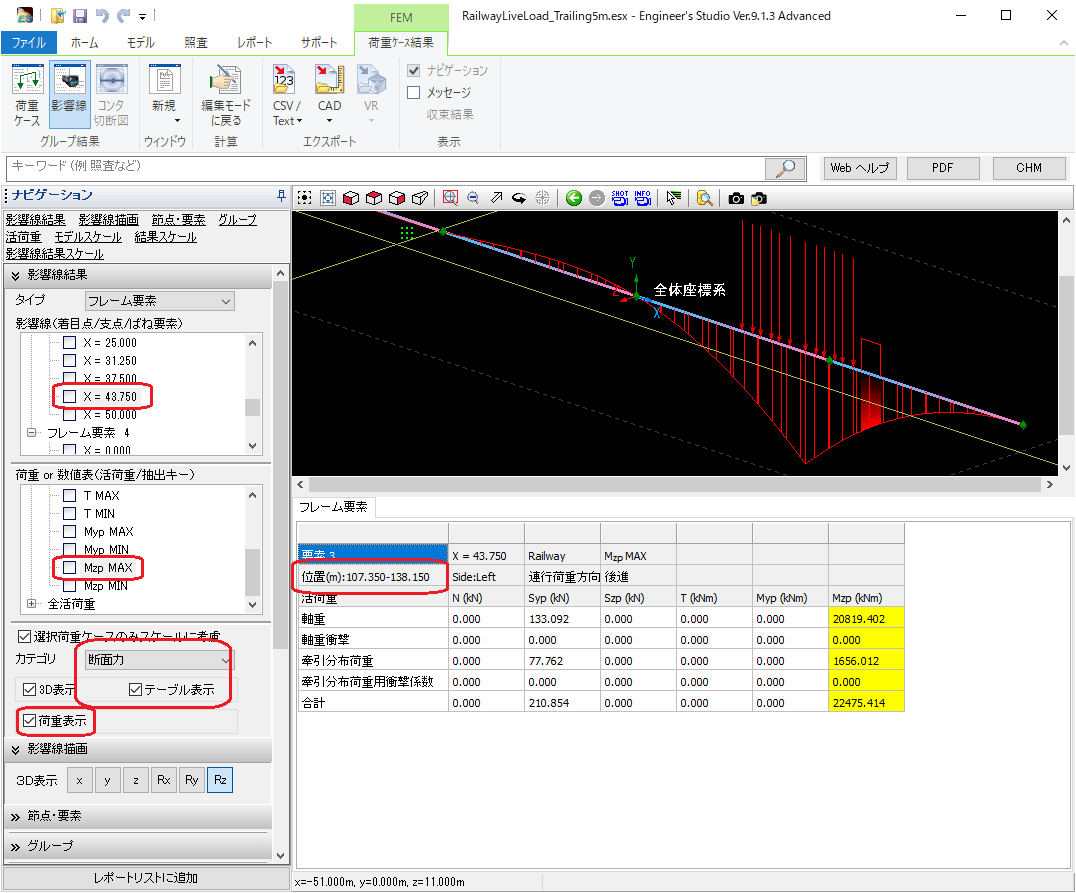Open the ホーム ribbon tab
Screen dimensions: 1076x893
pyautogui.click(x=84, y=43)
